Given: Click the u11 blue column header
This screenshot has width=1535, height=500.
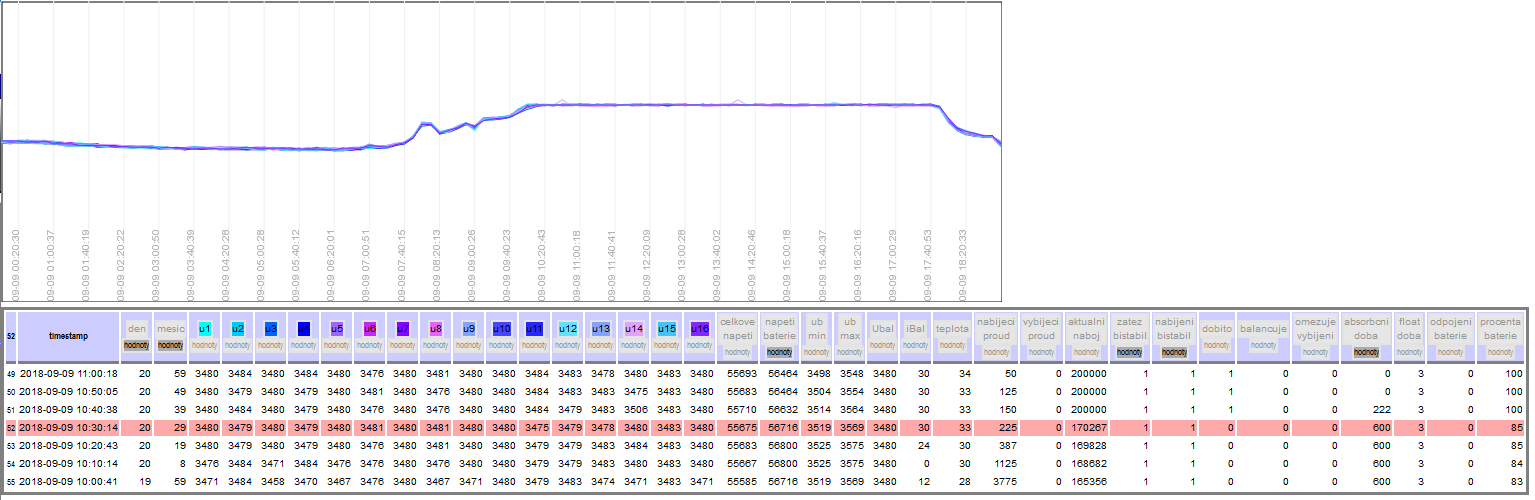Looking at the screenshot, I should (x=534, y=327).
